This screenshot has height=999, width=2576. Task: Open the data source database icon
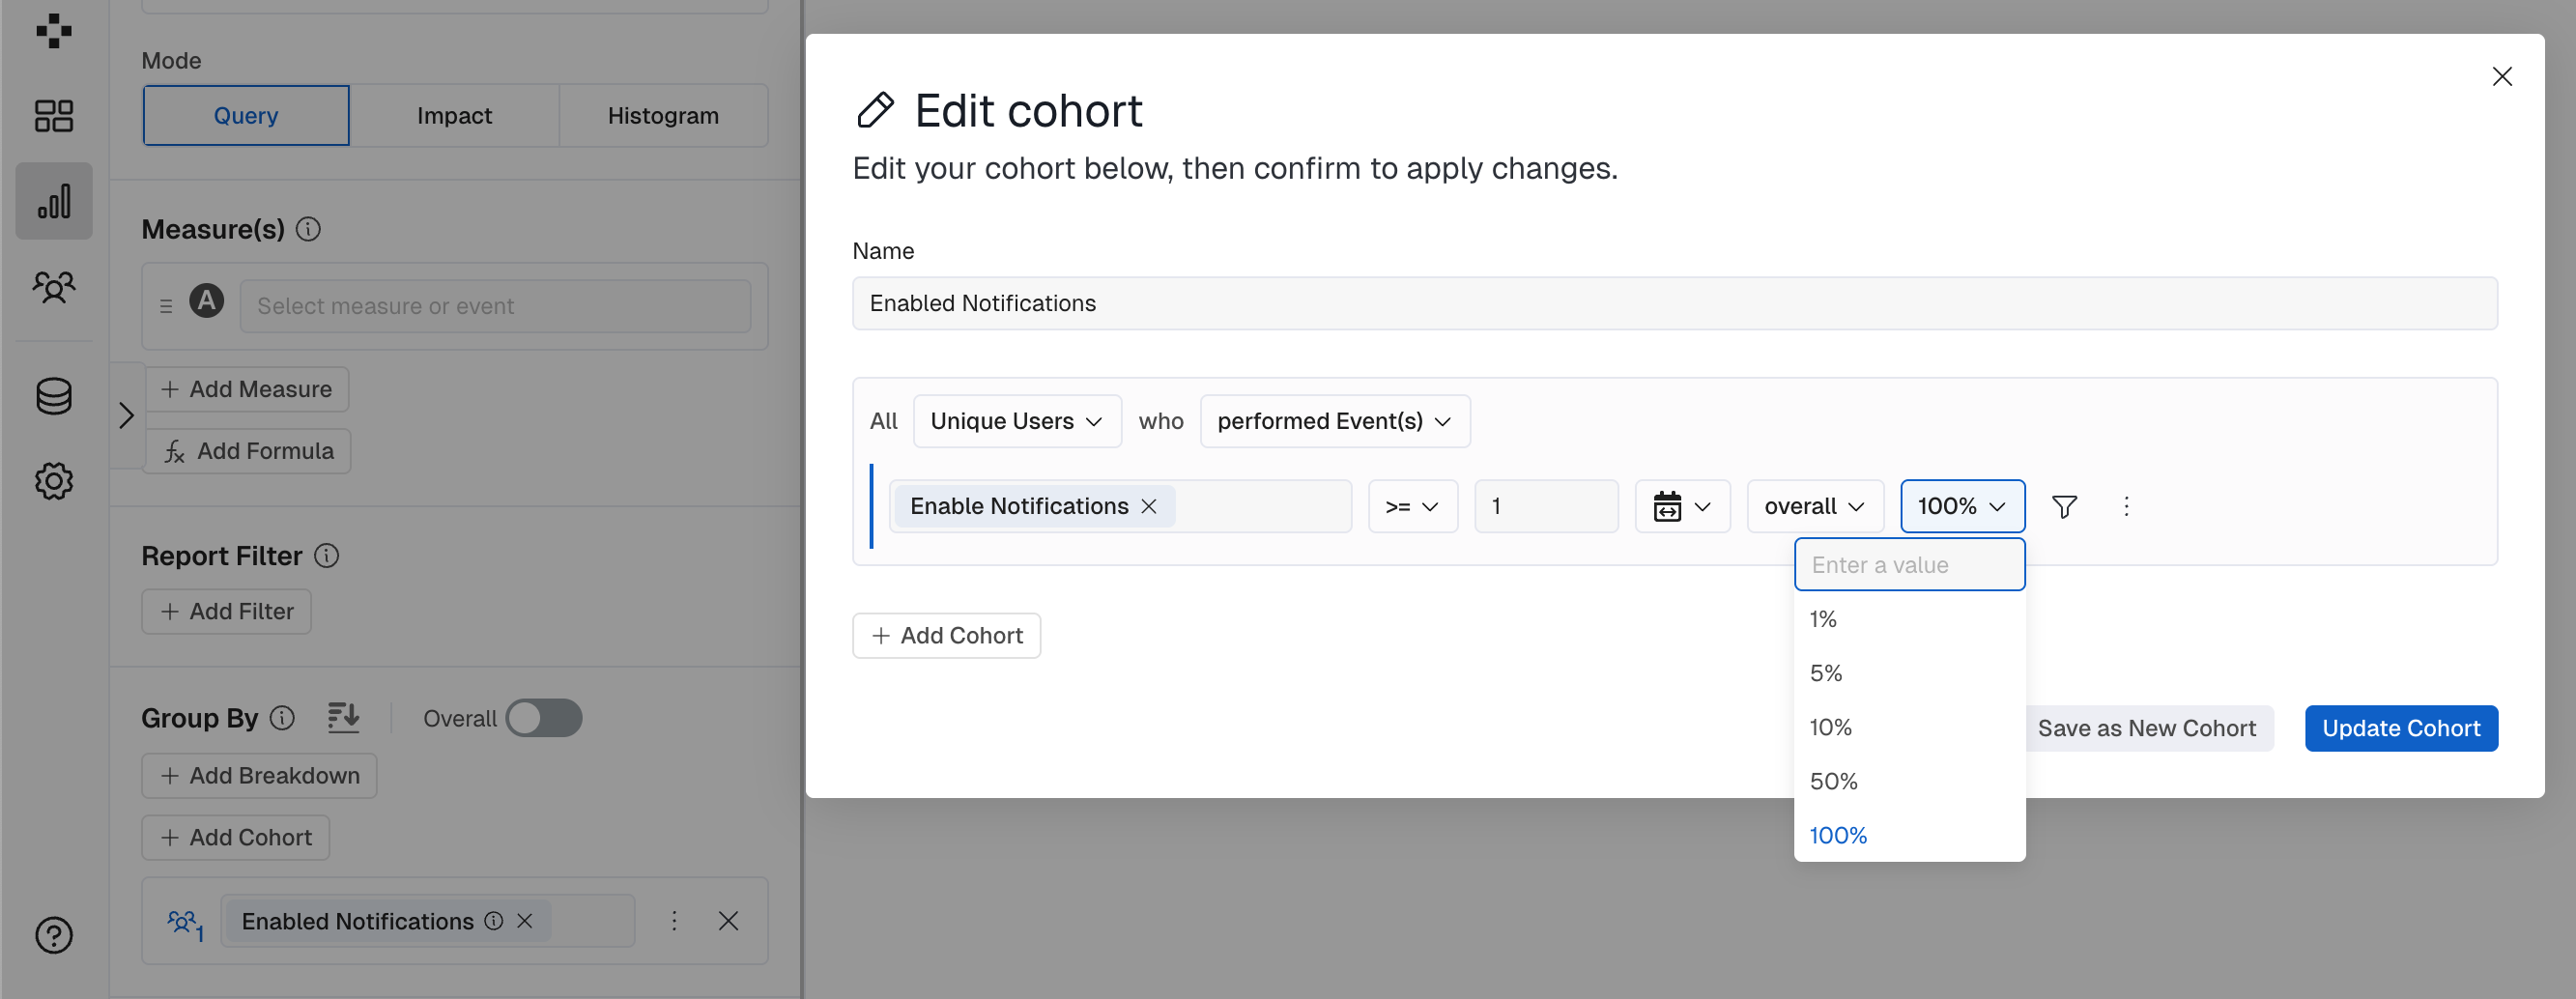(54, 396)
